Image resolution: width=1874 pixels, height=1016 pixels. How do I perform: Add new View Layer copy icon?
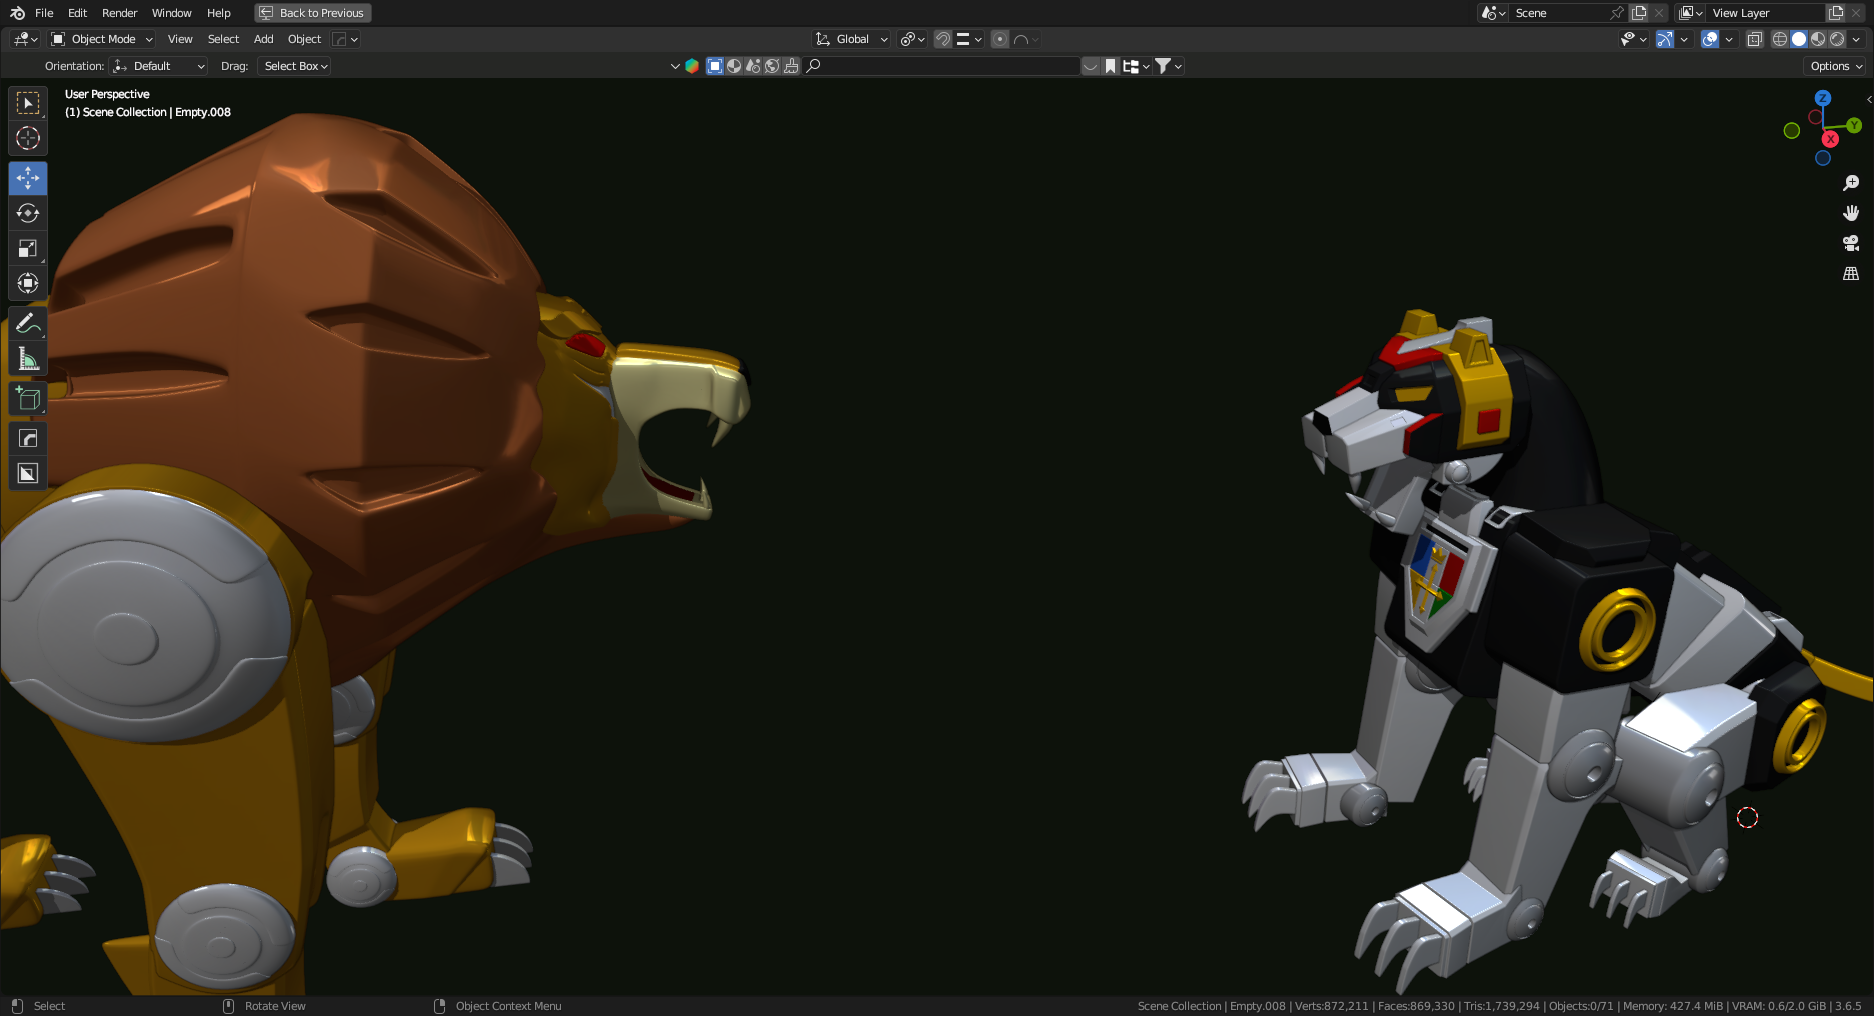pos(1836,13)
